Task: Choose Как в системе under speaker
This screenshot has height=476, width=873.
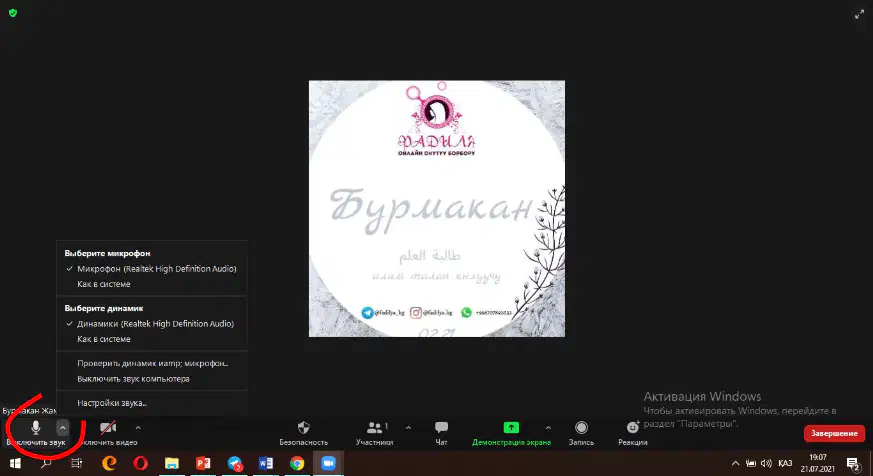Action: (104, 339)
